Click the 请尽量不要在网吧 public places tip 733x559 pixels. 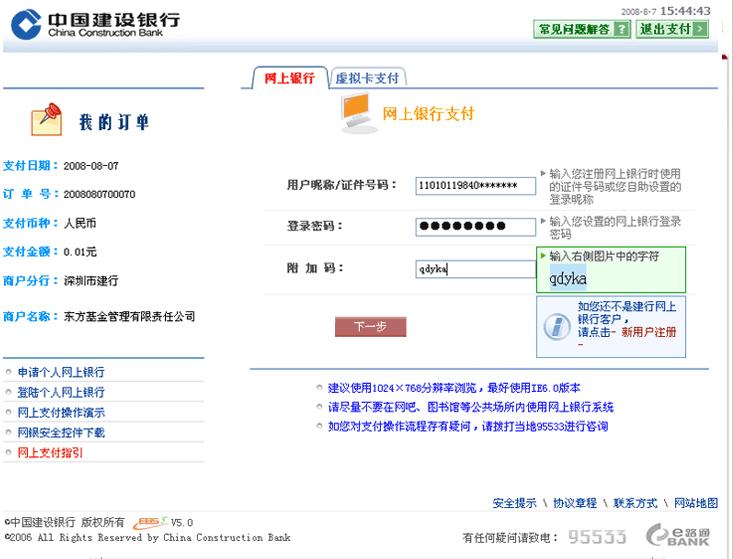pyautogui.click(x=470, y=407)
